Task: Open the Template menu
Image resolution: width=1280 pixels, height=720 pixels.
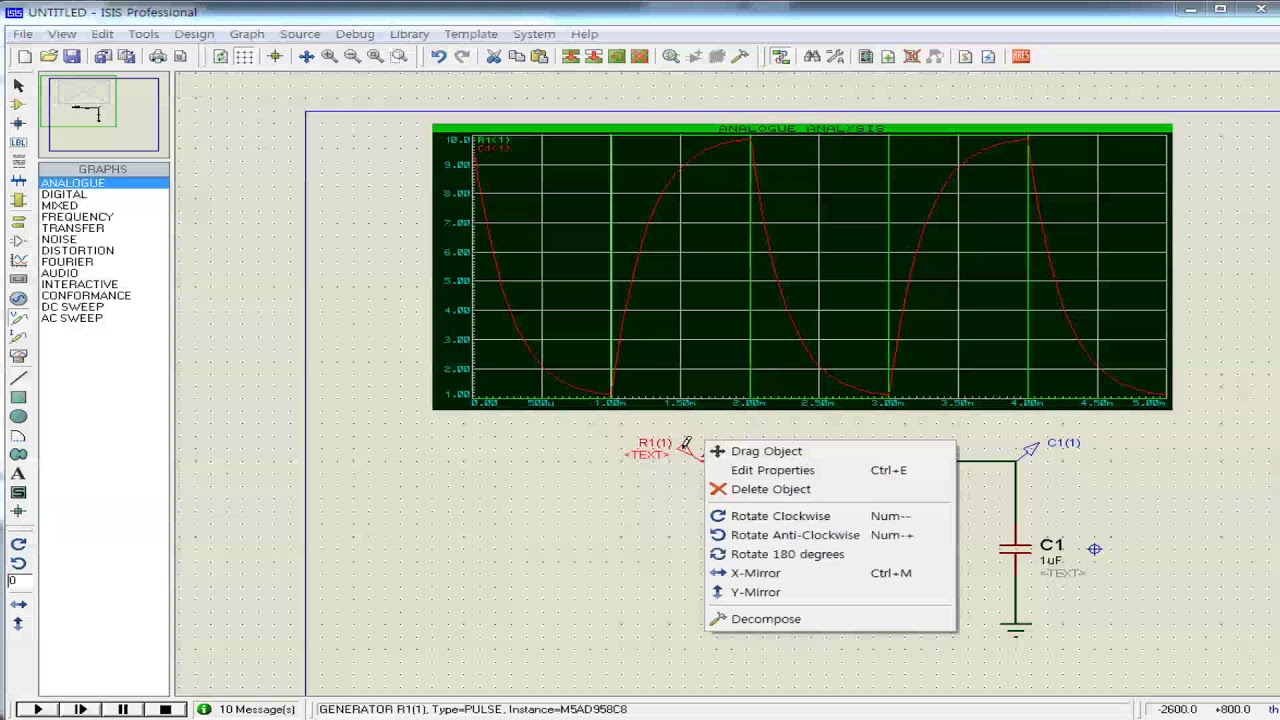Action: (x=470, y=34)
